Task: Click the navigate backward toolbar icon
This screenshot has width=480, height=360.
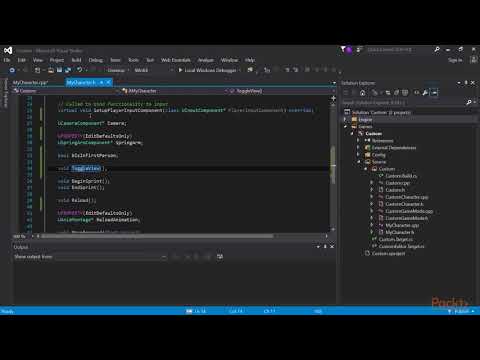Action: (x=12, y=70)
